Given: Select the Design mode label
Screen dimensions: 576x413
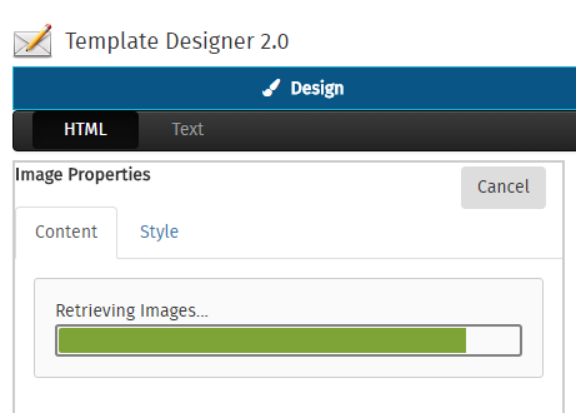Looking at the screenshot, I should click(317, 88).
